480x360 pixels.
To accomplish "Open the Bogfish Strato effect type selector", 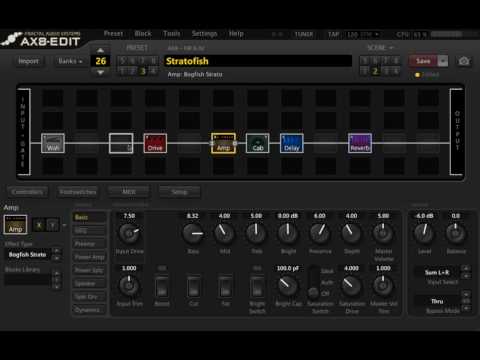I will [x=27, y=255].
